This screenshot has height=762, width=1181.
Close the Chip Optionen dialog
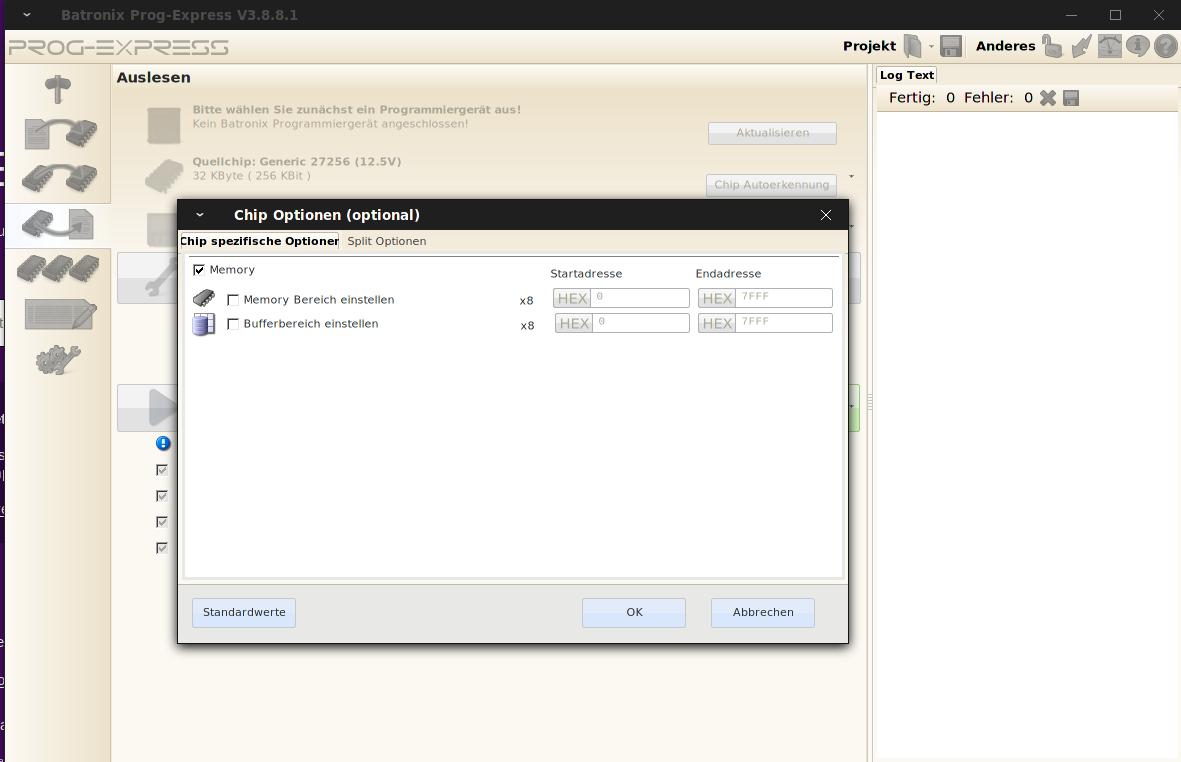(826, 215)
